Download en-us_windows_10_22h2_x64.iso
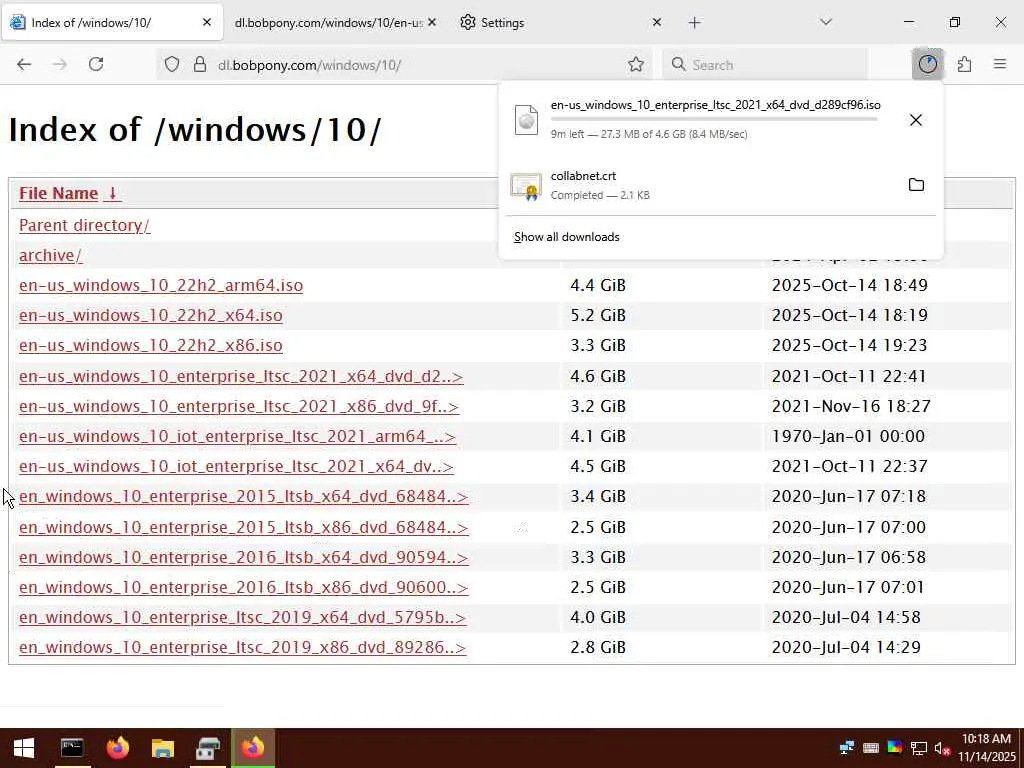This screenshot has height=768, width=1024. [151, 315]
